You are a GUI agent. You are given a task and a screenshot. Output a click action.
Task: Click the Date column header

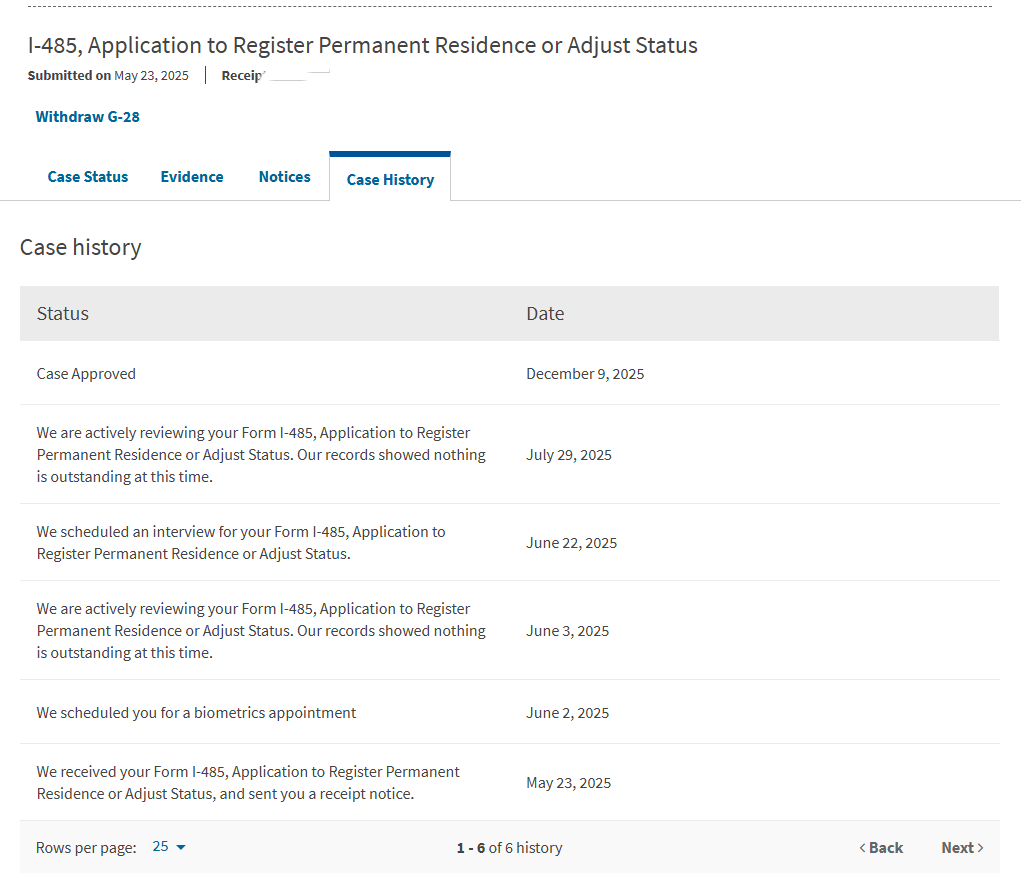[x=545, y=314]
